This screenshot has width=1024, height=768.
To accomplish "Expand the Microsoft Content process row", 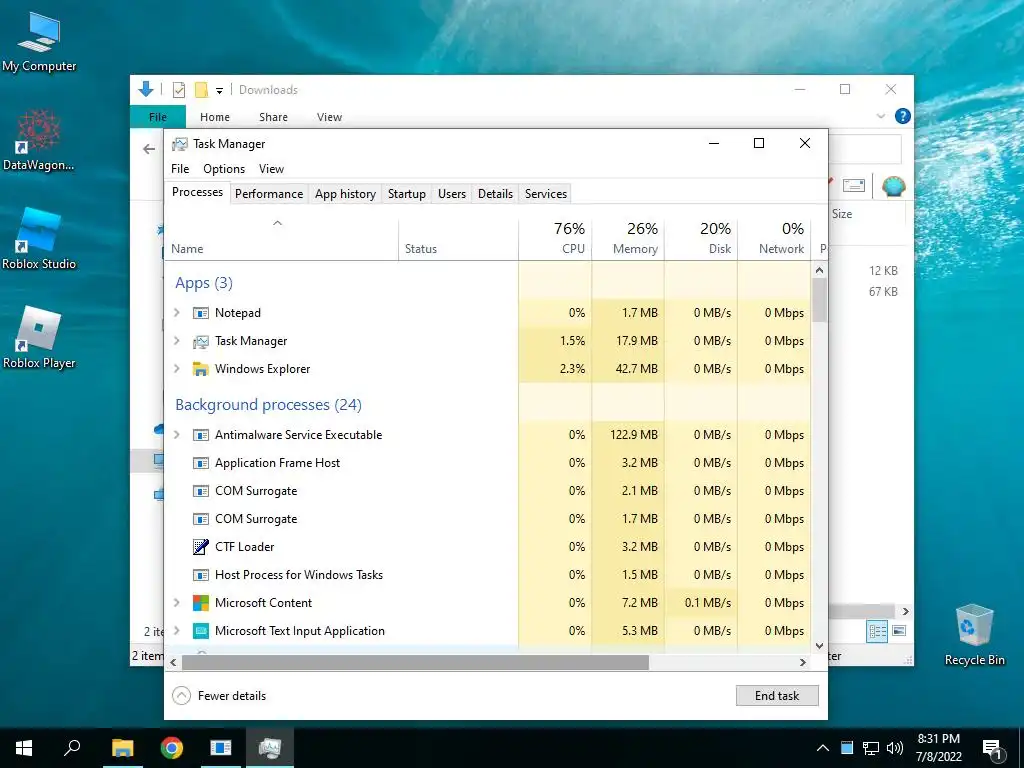I will pos(176,603).
